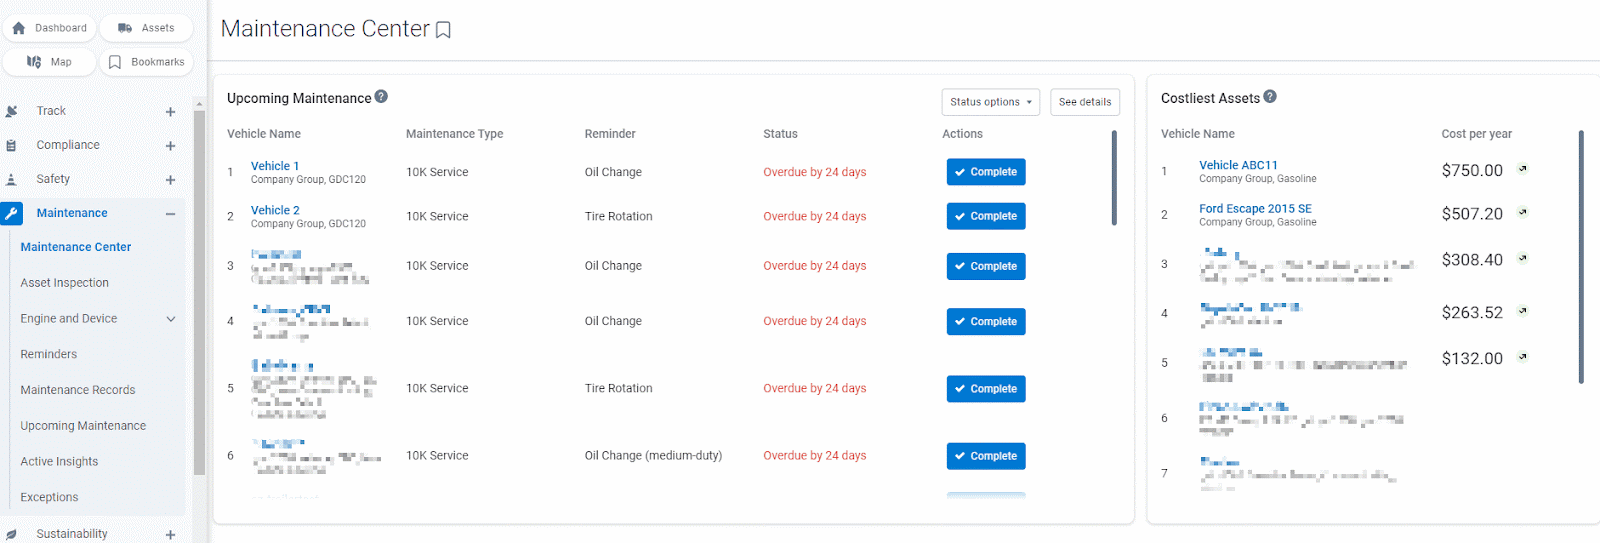Expand the Engine and Device submenu
1600x543 pixels.
click(170, 319)
